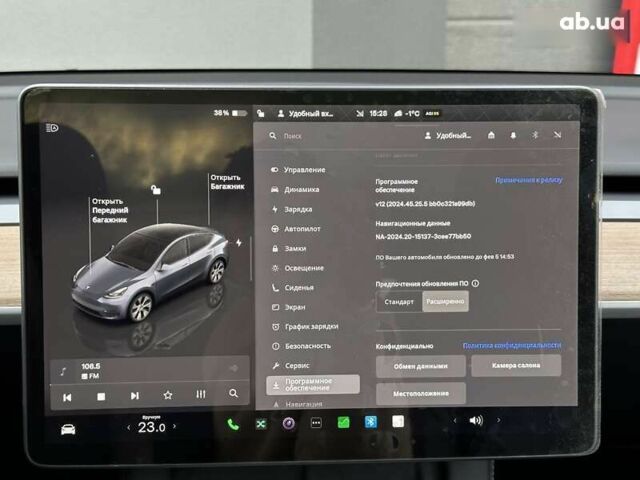The width and height of the screenshot is (640, 480).
Task: Select Программное обеспечение section
Action: coord(313,384)
